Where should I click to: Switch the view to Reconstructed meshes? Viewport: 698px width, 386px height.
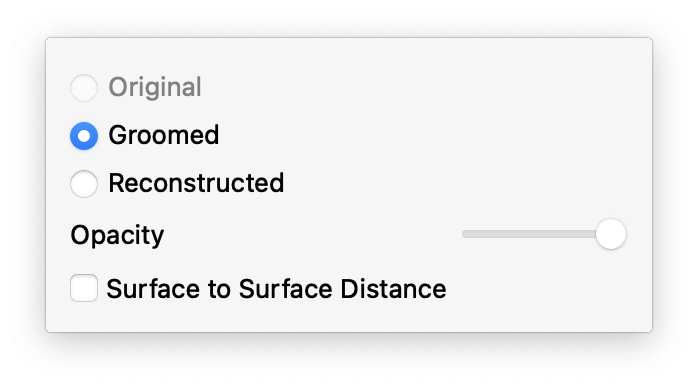(x=84, y=183)
